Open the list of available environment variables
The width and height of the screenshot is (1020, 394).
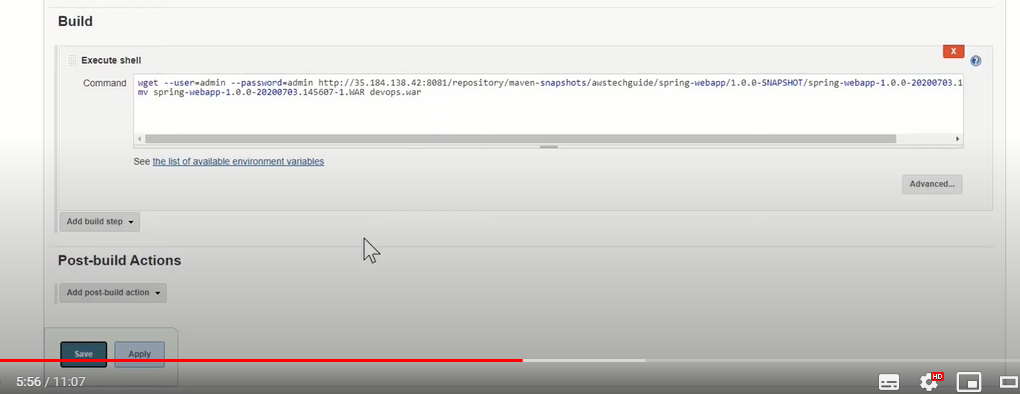[x=238, y=161]
